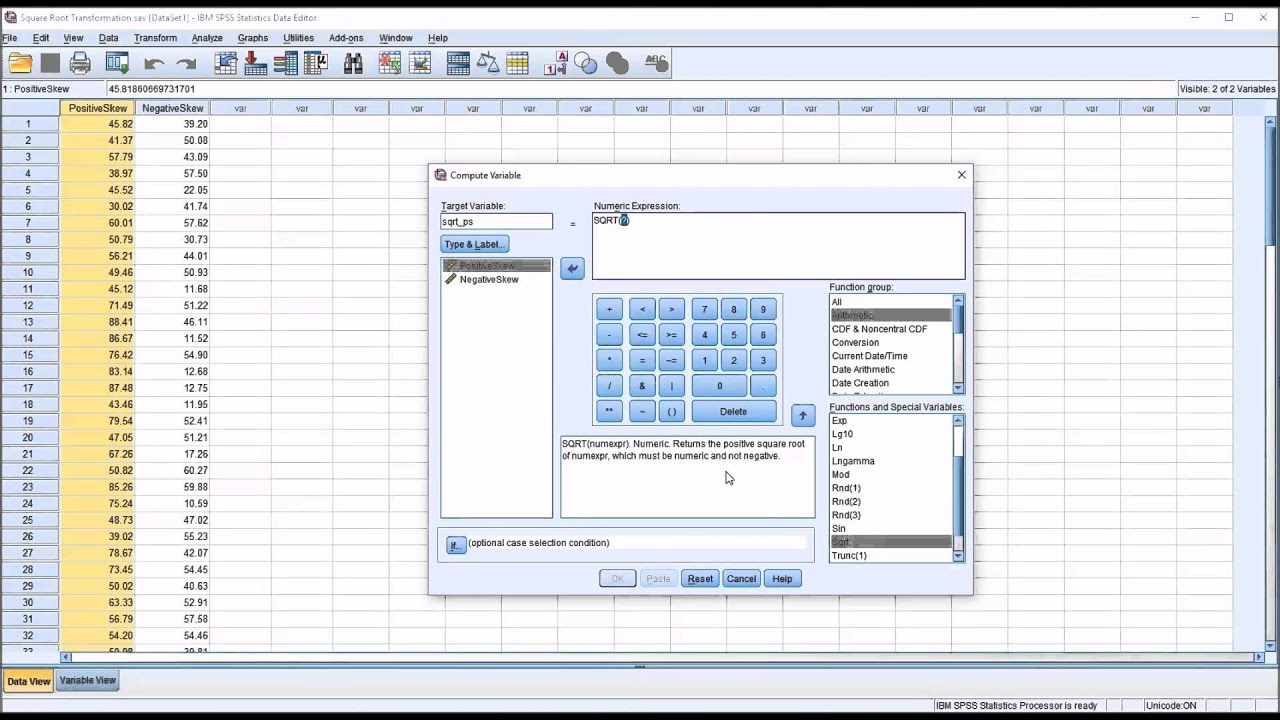Click the Show all variables gray circles icon
The image size is (1280, 720).
click(617, 63)
